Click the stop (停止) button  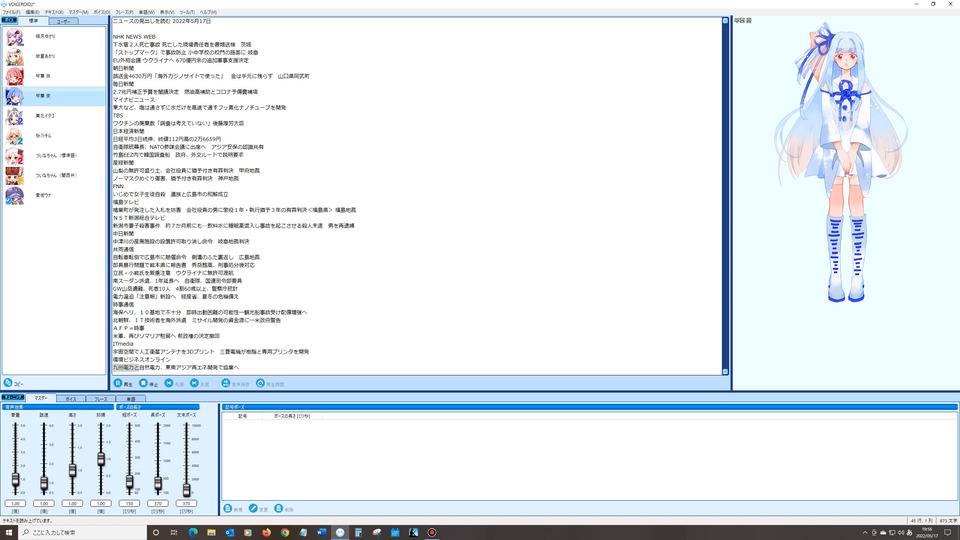(x=148, y=383)
